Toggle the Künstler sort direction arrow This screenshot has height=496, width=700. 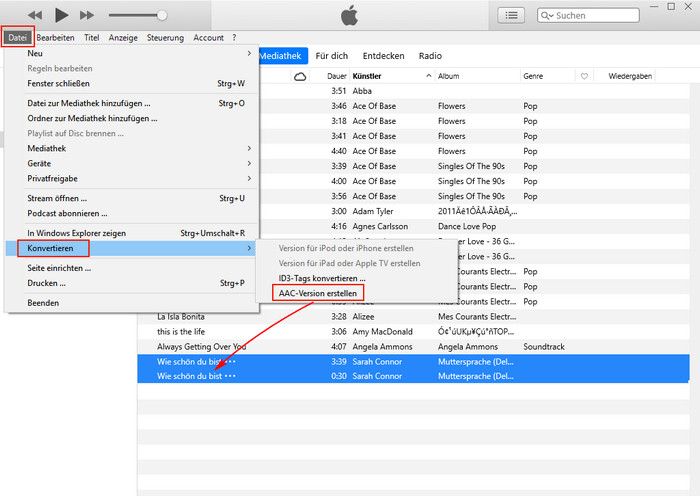(x=429, y=76)
